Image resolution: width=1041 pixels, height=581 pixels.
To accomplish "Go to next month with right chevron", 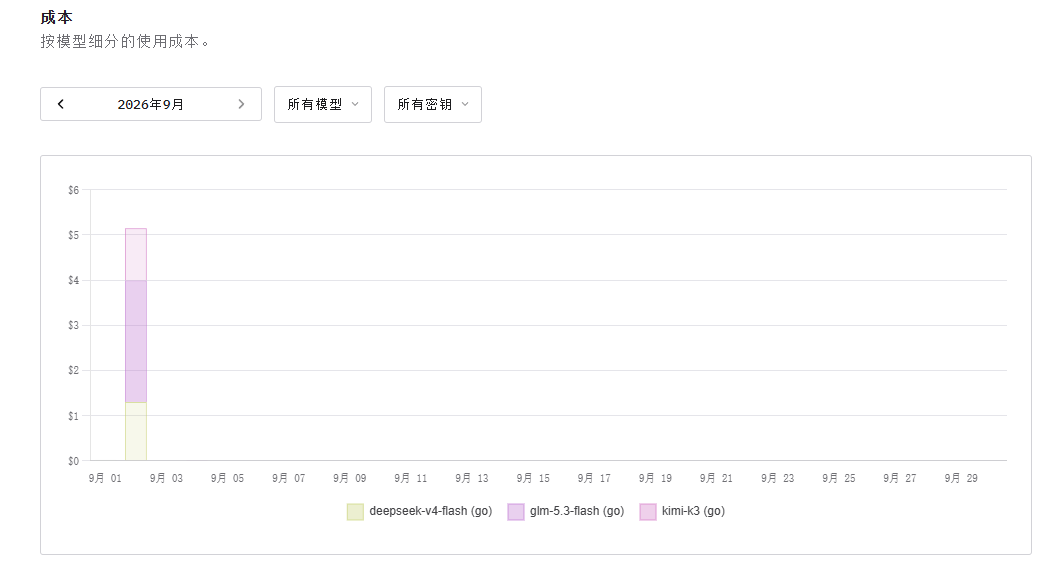I will (x=241, y=104).
